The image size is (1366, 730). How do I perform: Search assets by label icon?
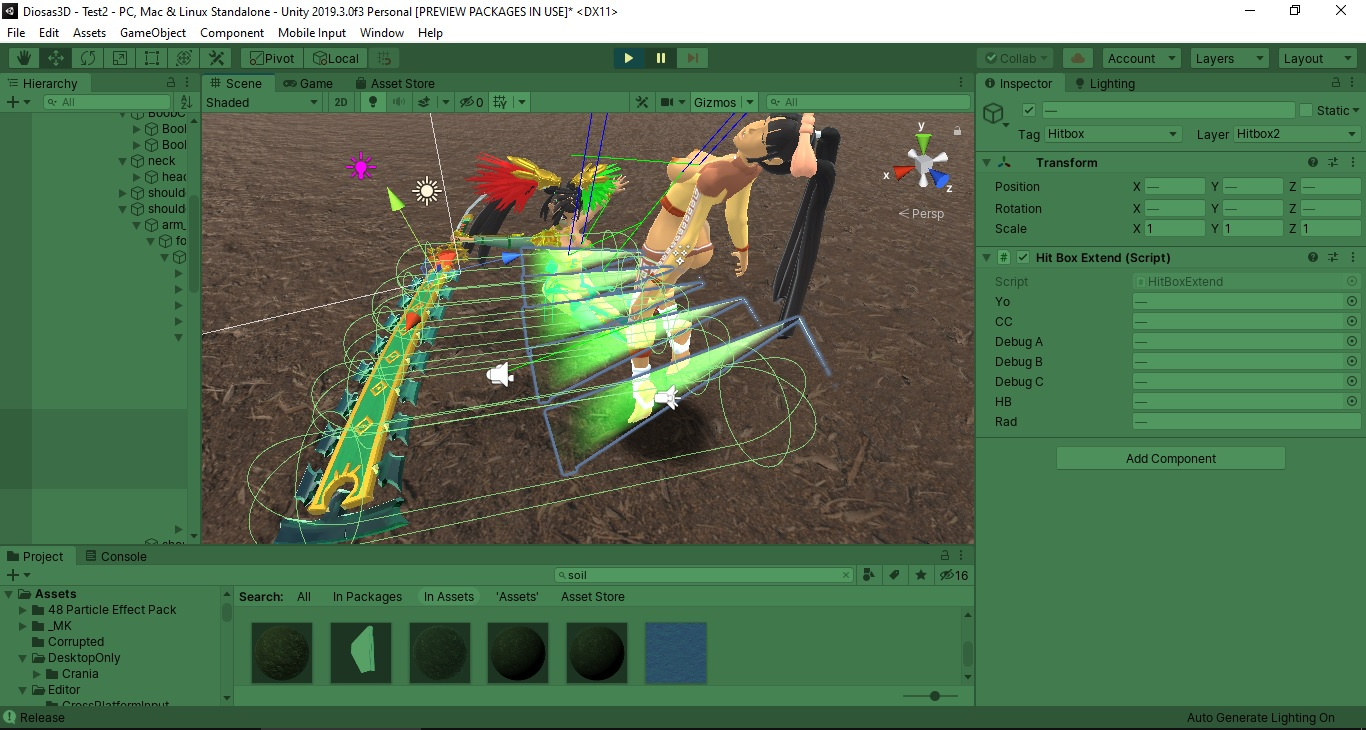click(894, 575)
